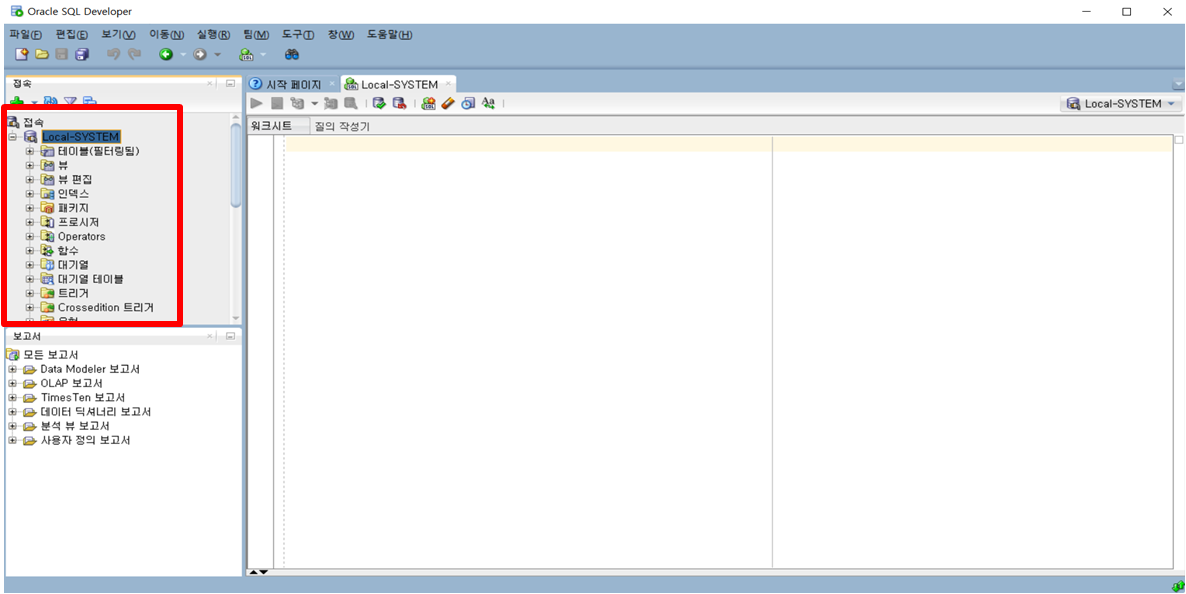This screenshot has width=1186, height=594.
Task: Click the Undo arrow icon
Action: (x=113, y=54)
